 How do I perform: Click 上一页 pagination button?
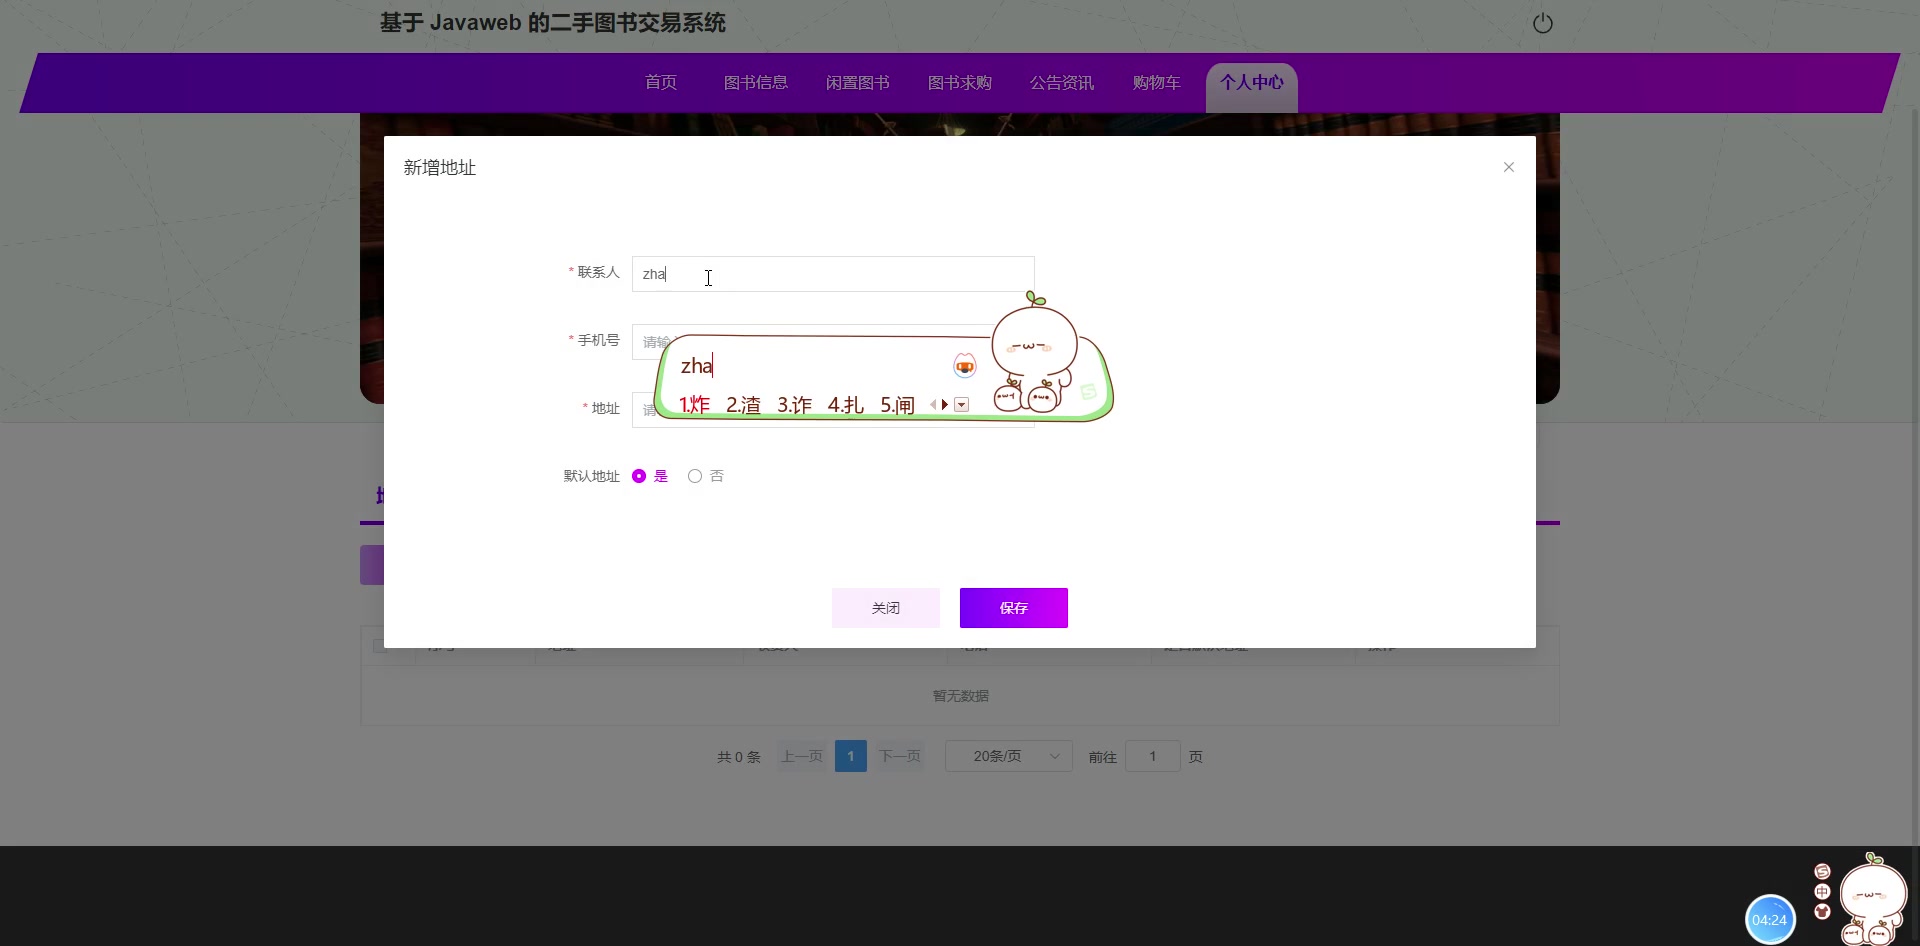[802, 756]
